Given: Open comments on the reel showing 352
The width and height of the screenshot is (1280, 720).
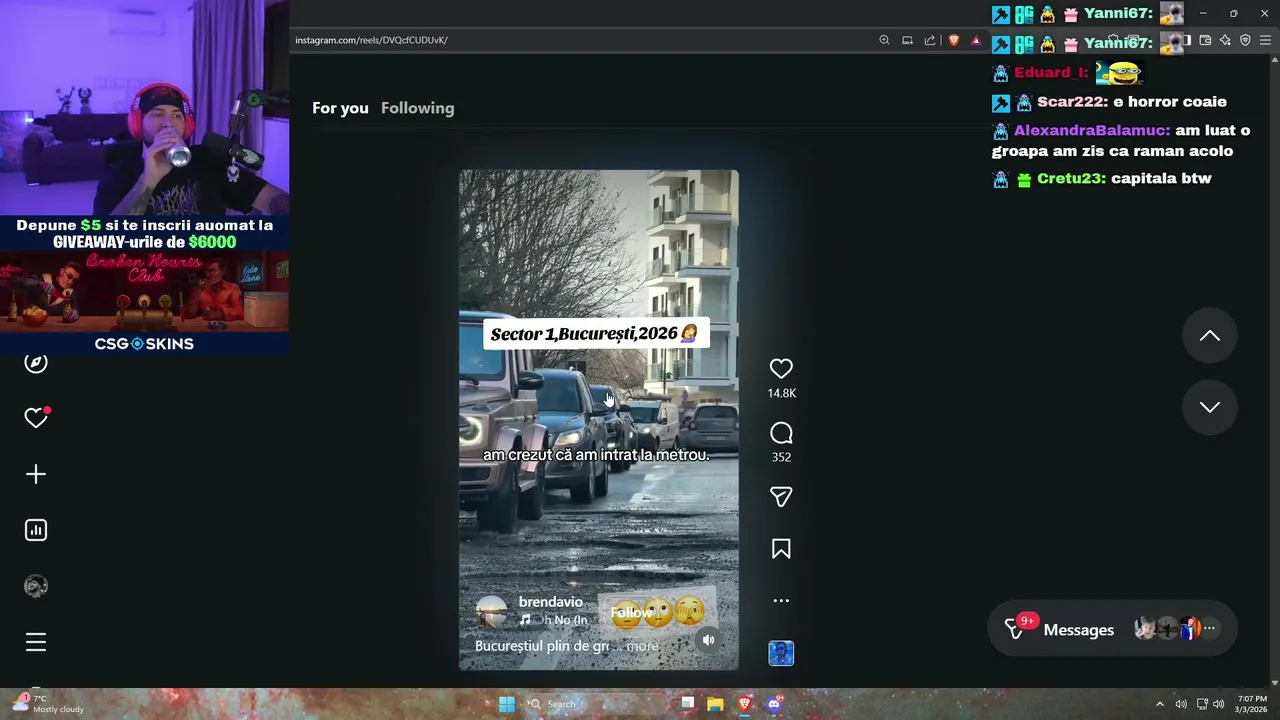Looking at the screenshot, I should point(781,433).
